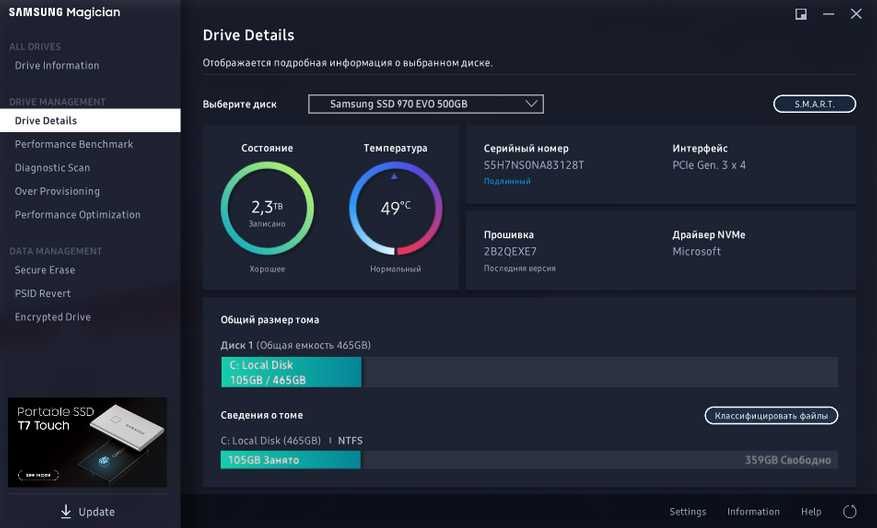
Task: Open Diagnostic Scan section
Action: coord(52,168)
